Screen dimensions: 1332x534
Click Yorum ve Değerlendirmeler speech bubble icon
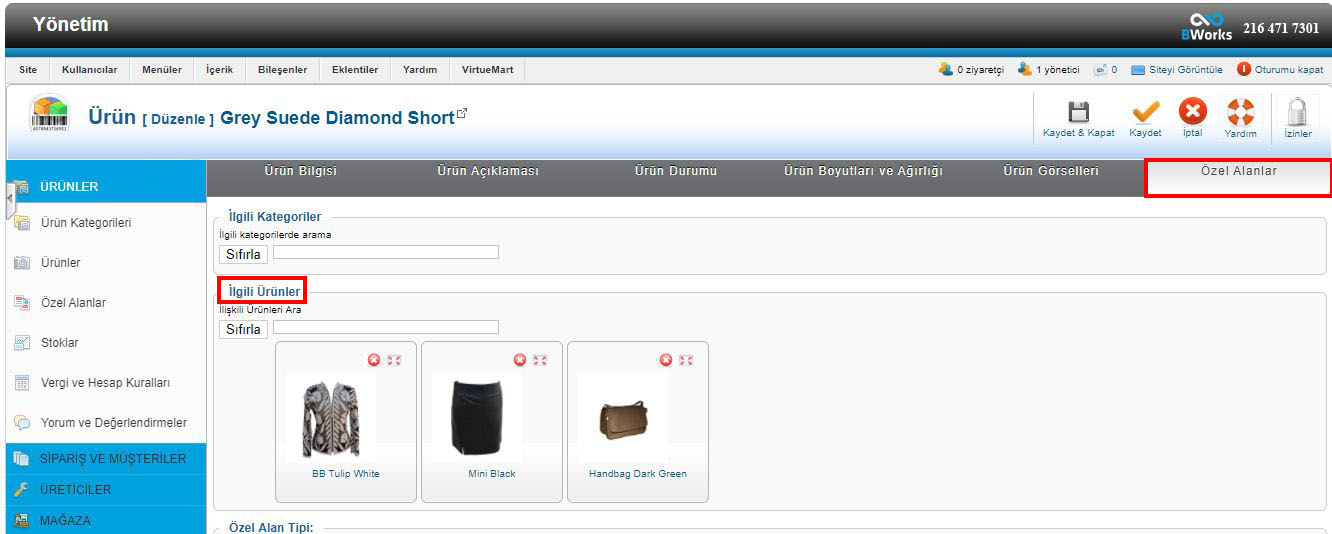(22, 423)
